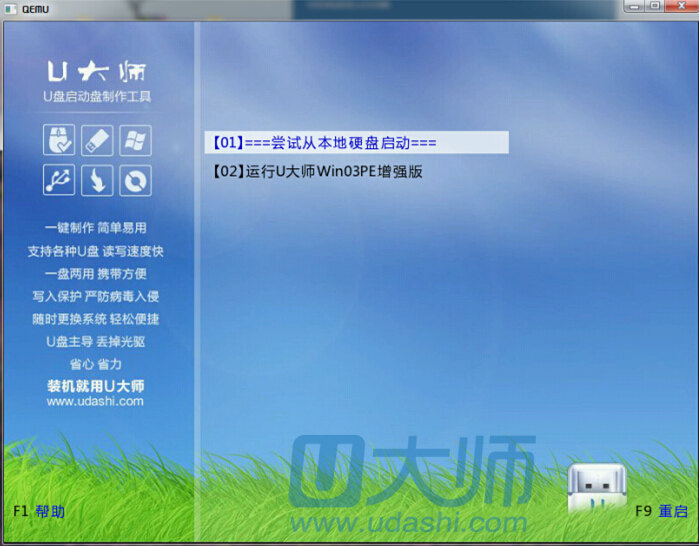The height and width of the screenshot is (546, 699).
Task: Click the 随时更换系统 轻松便捷 text line
Action: [95, 319]
